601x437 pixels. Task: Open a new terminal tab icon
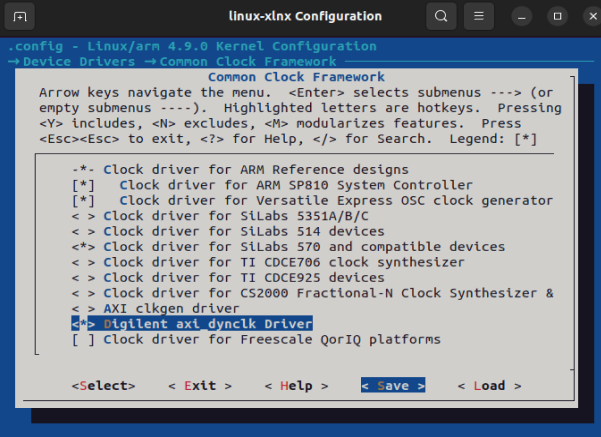[x=20, y=16]
